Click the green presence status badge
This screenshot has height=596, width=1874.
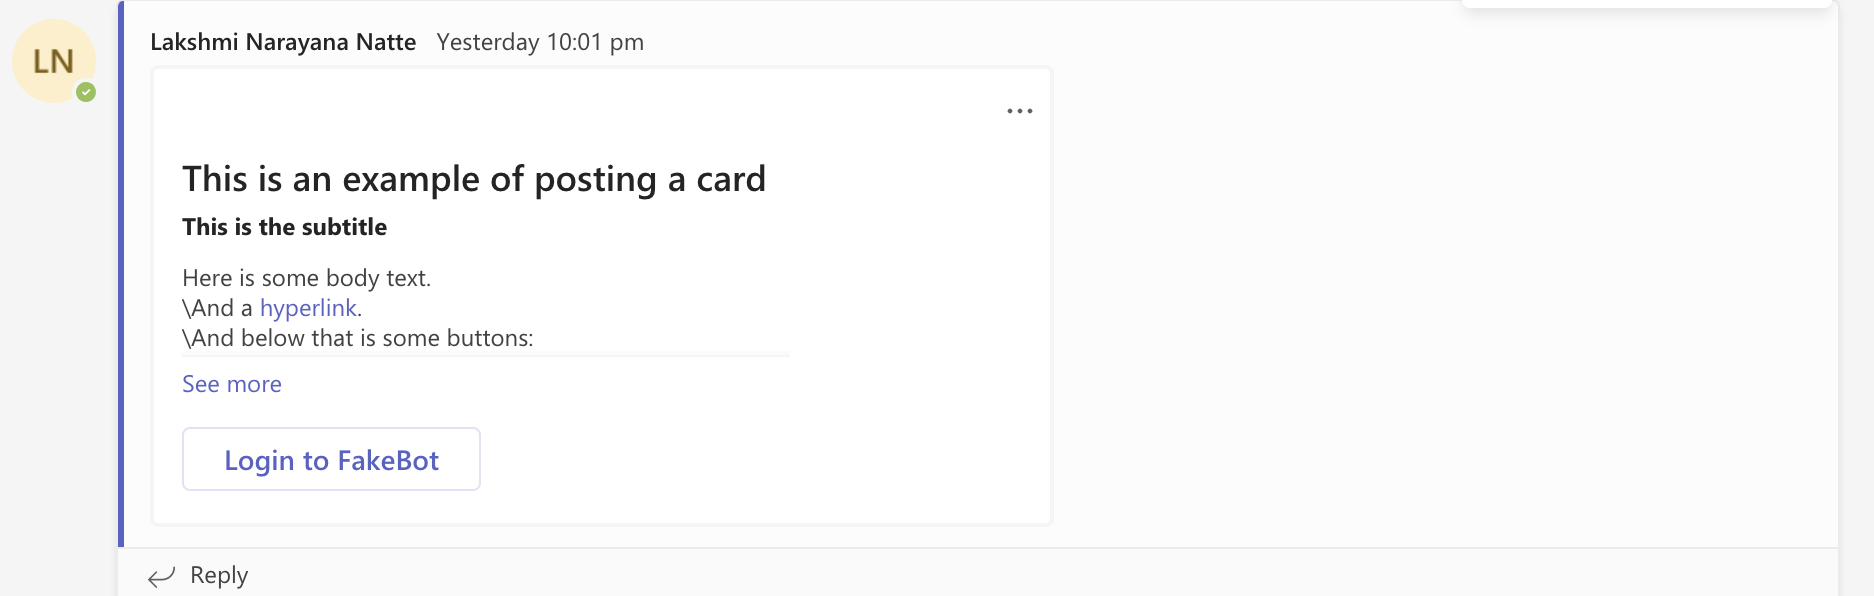85,92
